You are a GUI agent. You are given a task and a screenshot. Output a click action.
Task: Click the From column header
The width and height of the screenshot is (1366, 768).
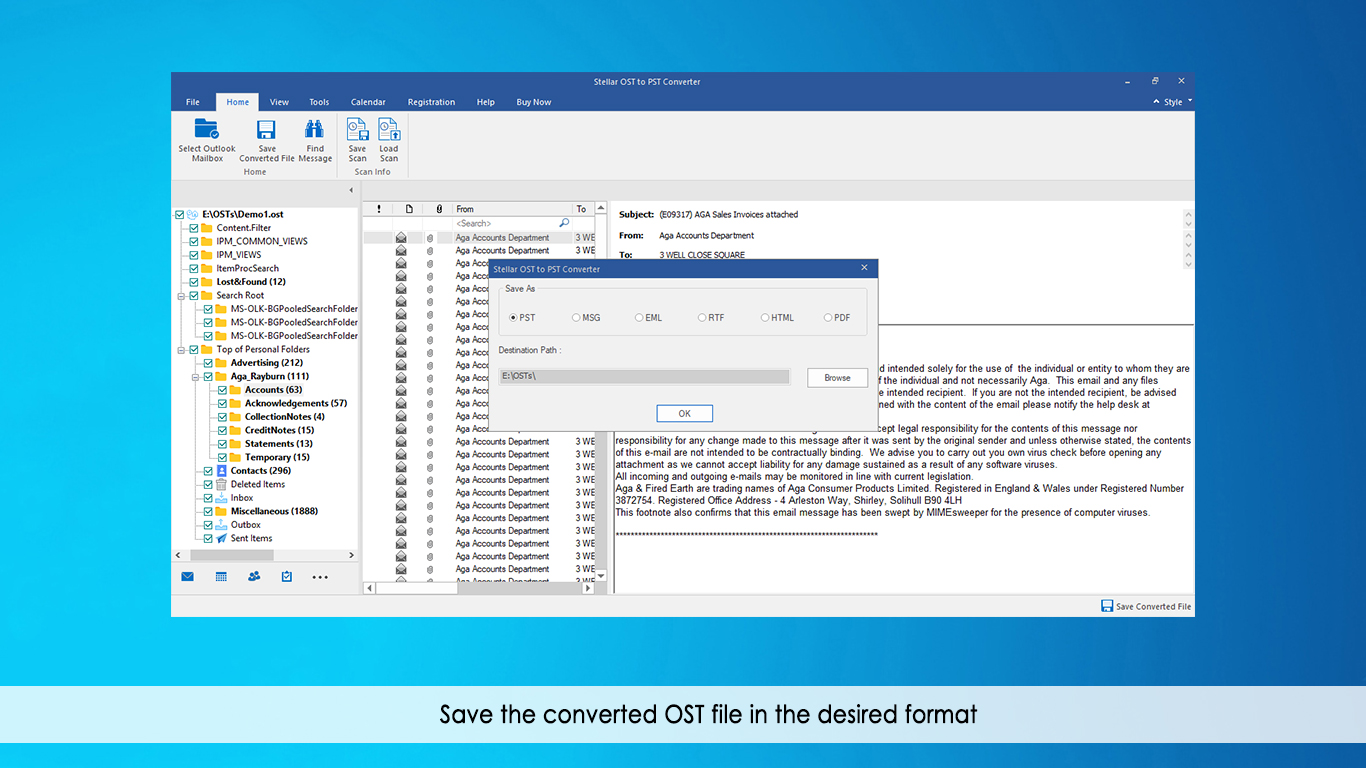(x=512, y=209)
